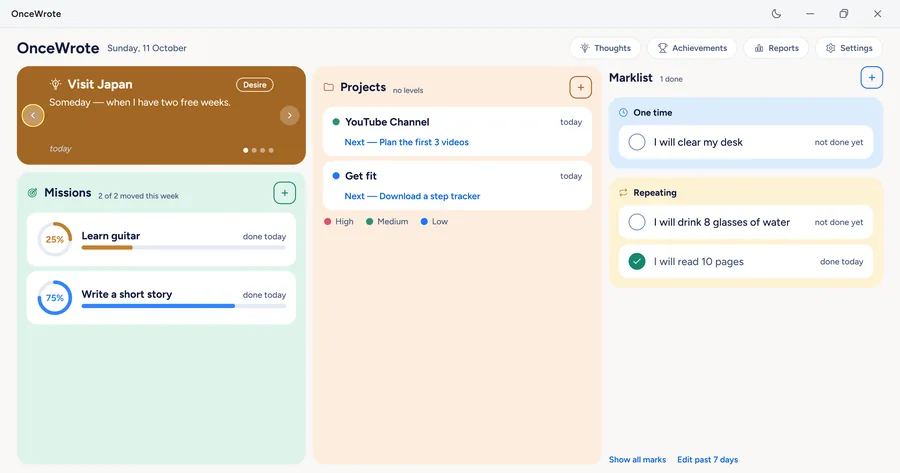Add a new mark in Marklist
900x473 pixels.
point(871,77)
